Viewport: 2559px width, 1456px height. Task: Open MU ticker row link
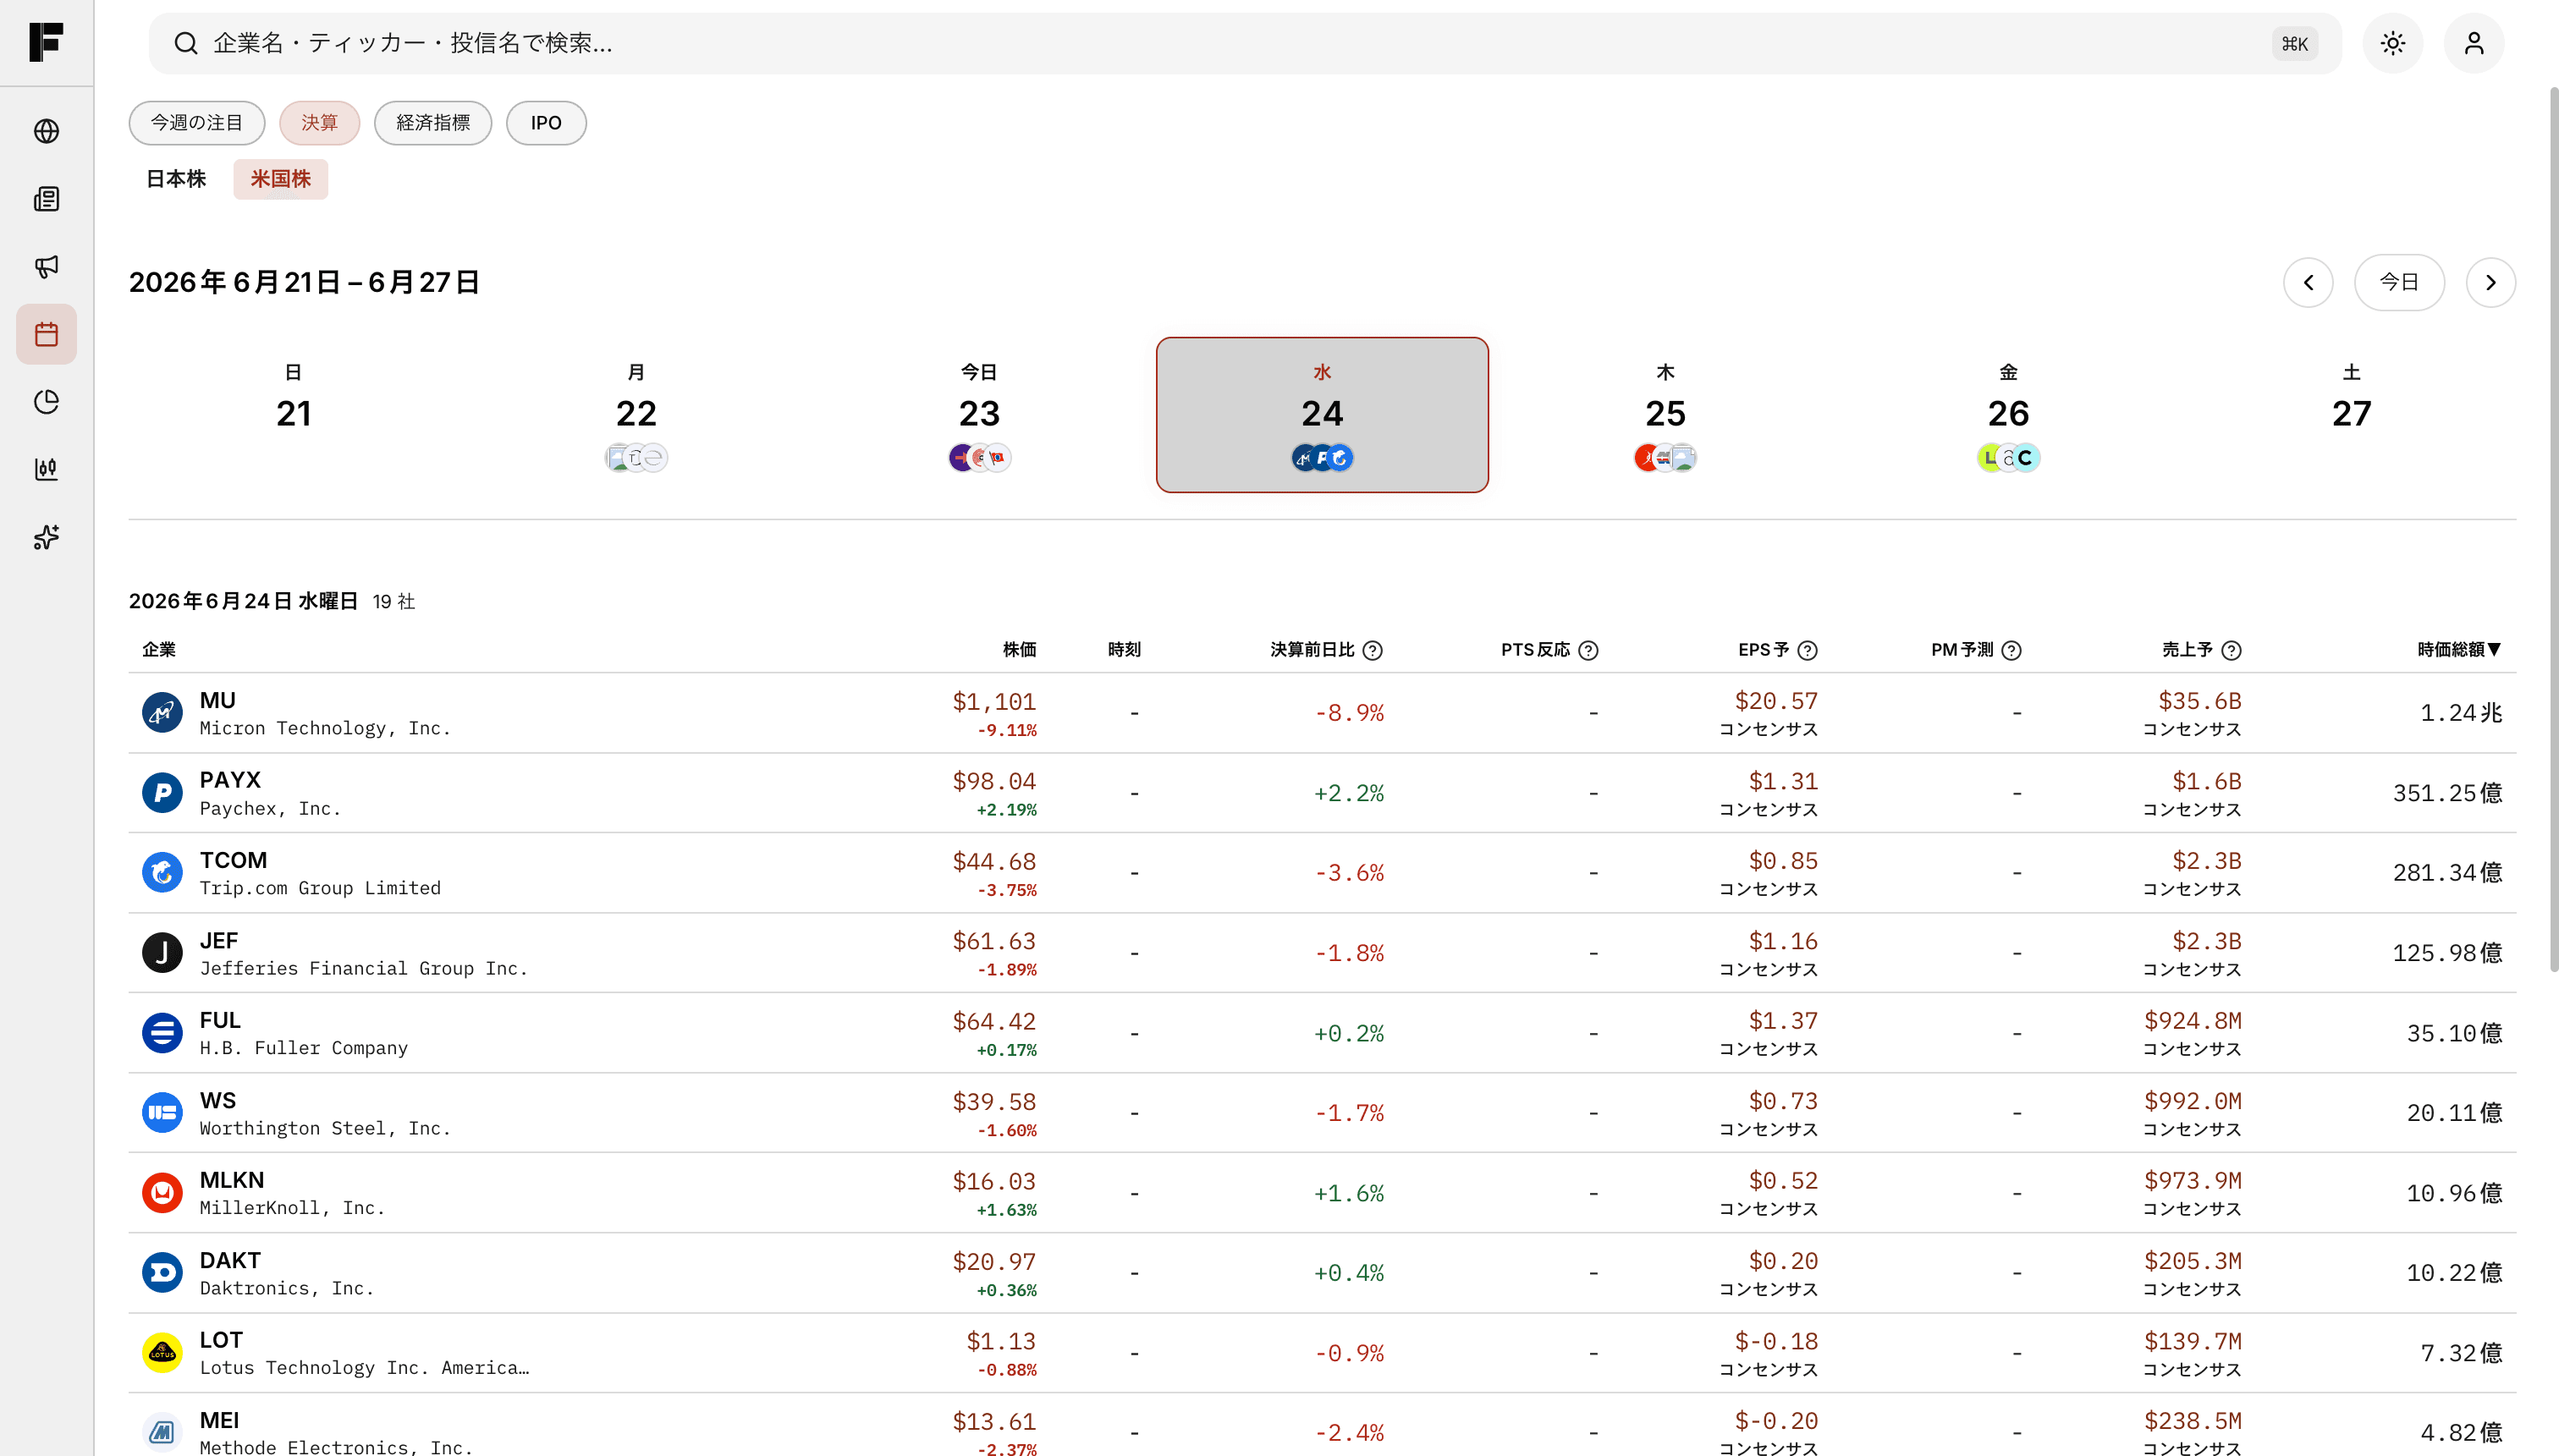click(217, 700)
